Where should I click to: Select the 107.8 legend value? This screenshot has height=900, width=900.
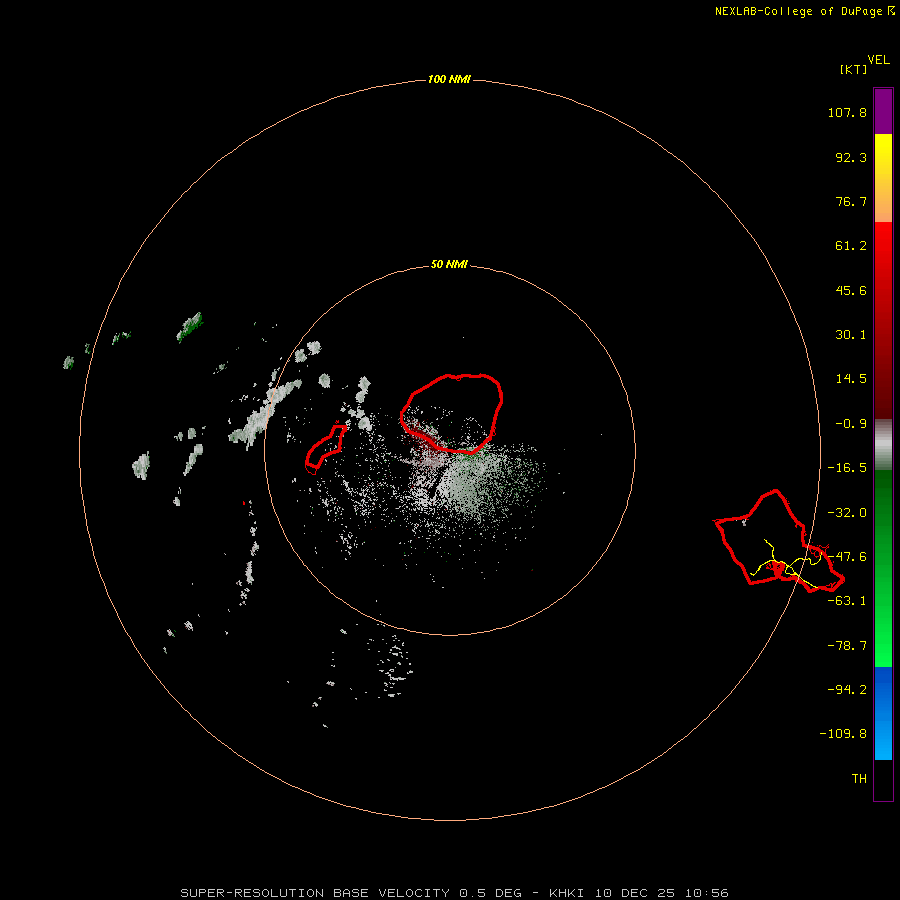tap(847, 112)
